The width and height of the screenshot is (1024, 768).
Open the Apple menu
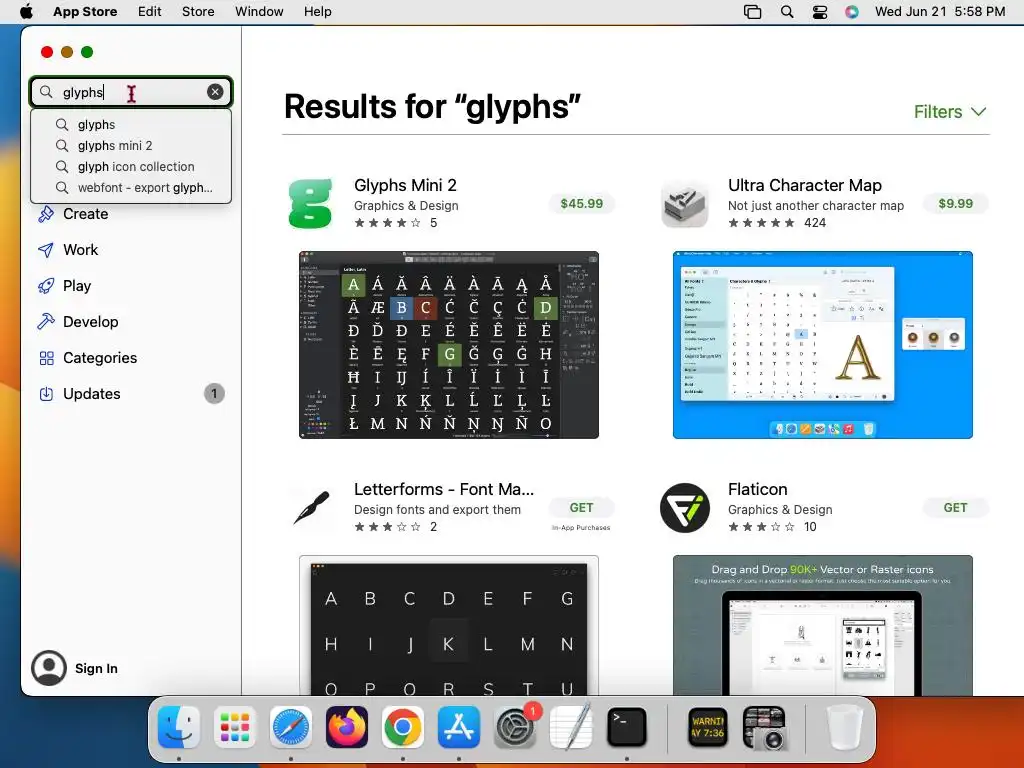[26, 12]
